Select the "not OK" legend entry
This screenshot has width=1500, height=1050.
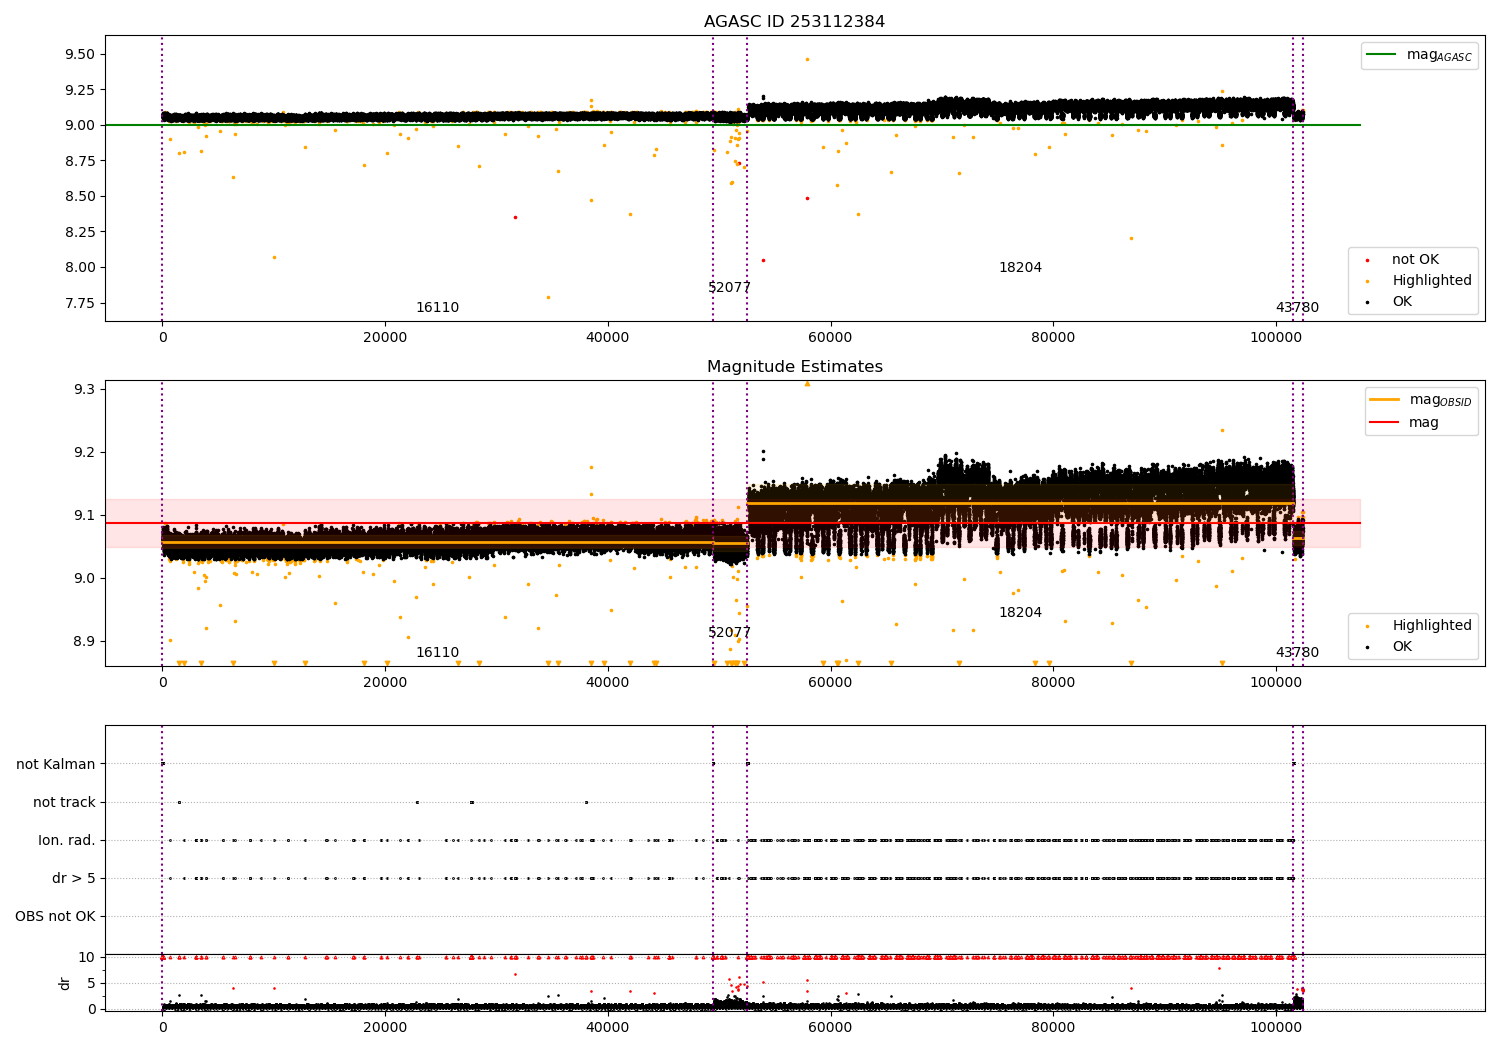1415,260
